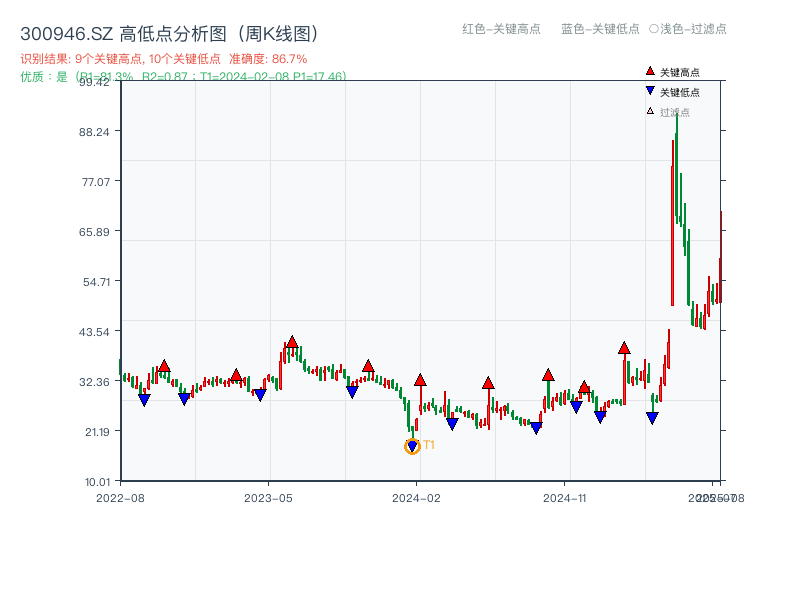Click key high marker atop the mid-2023 peak
The height and width of the screenshot is (600, 800).
292,342
